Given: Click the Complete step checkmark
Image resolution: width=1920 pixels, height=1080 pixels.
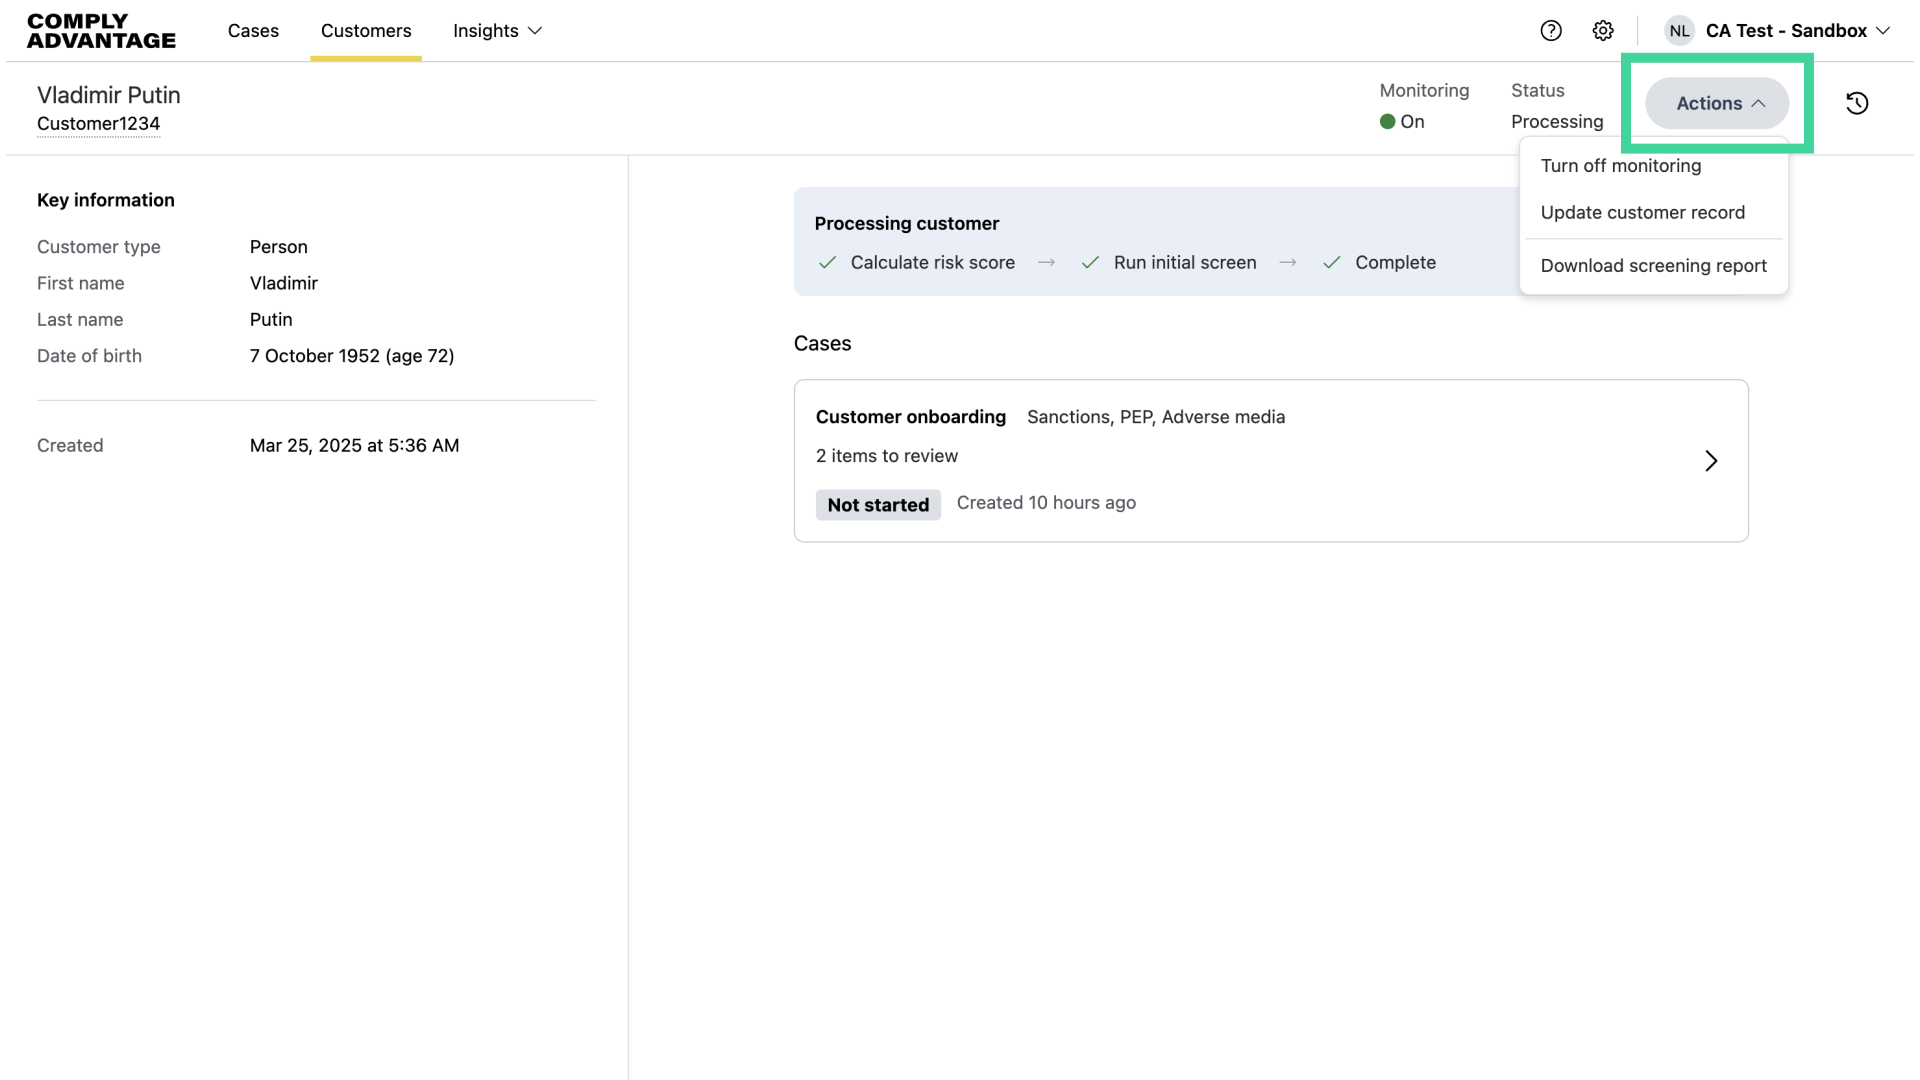Looking at the screenshot, I should tap(1332, 263).
